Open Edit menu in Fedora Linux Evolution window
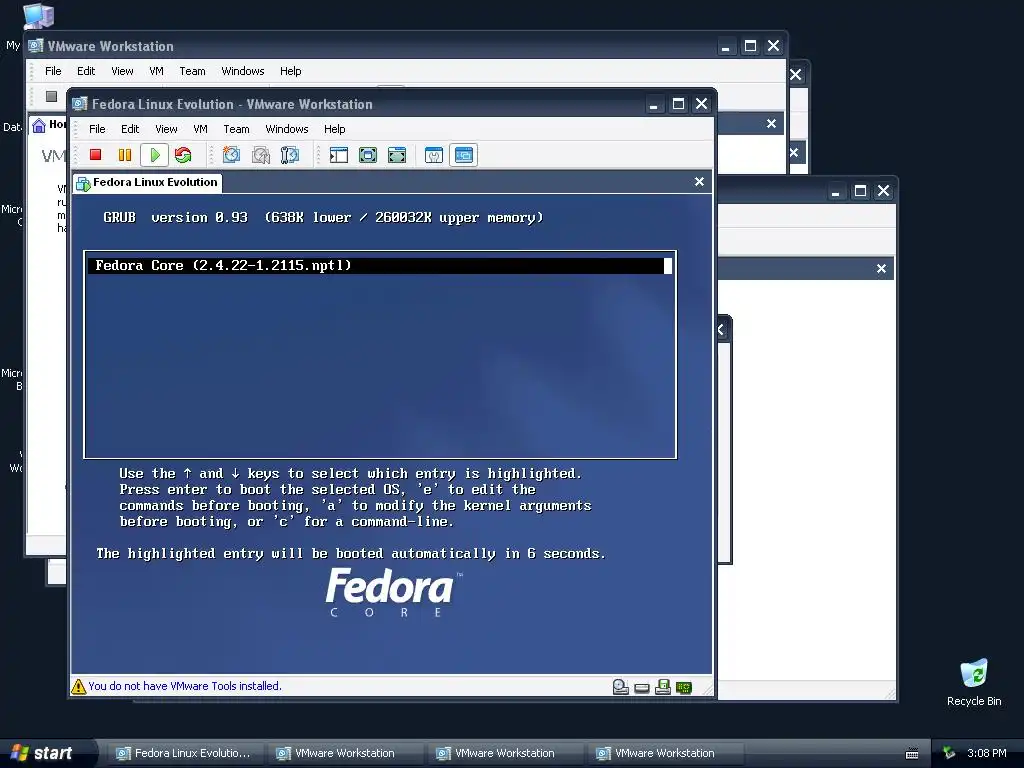Viewport: 1024px width, 768px height. pos(130,129)
